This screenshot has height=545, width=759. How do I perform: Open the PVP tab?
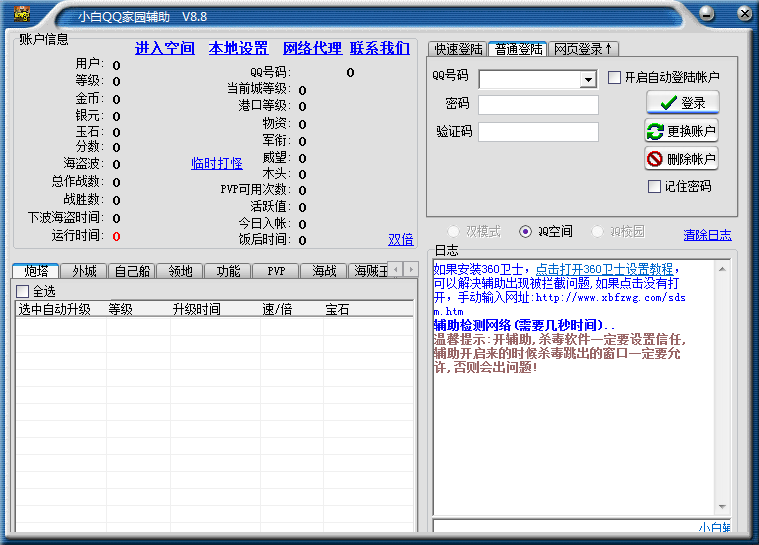276,271
